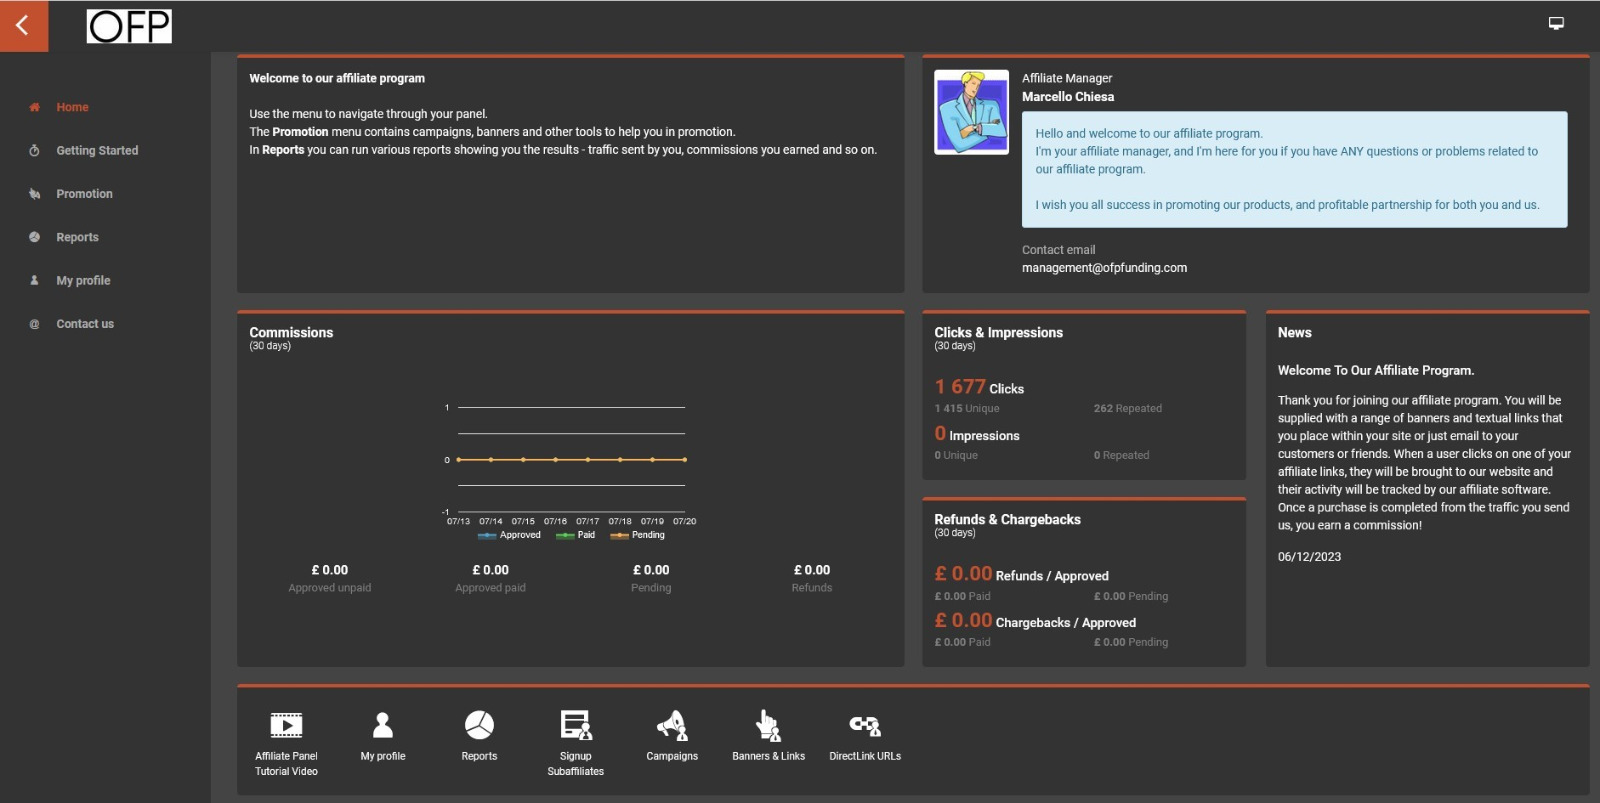
Task: Expand the Promotion sidebar menu
Action: 84,194
